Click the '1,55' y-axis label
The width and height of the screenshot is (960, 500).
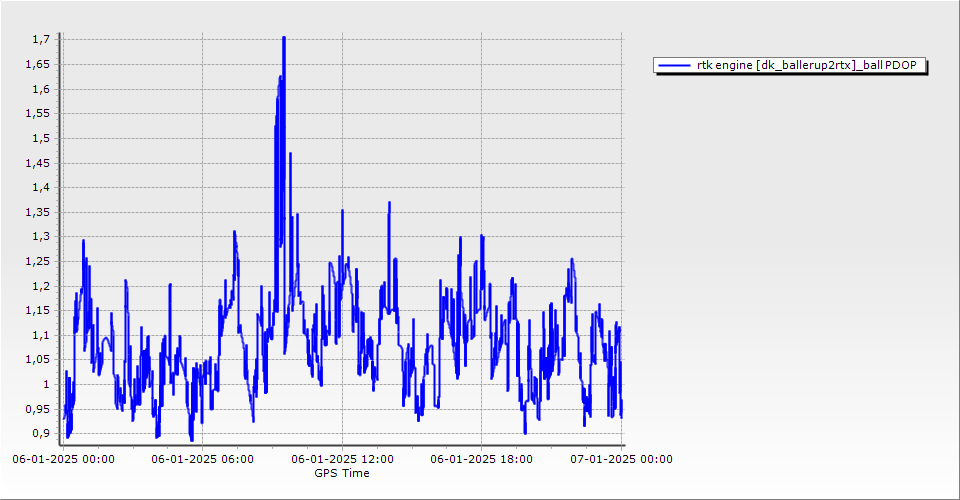pyautogui.click(x=38, y=113)
